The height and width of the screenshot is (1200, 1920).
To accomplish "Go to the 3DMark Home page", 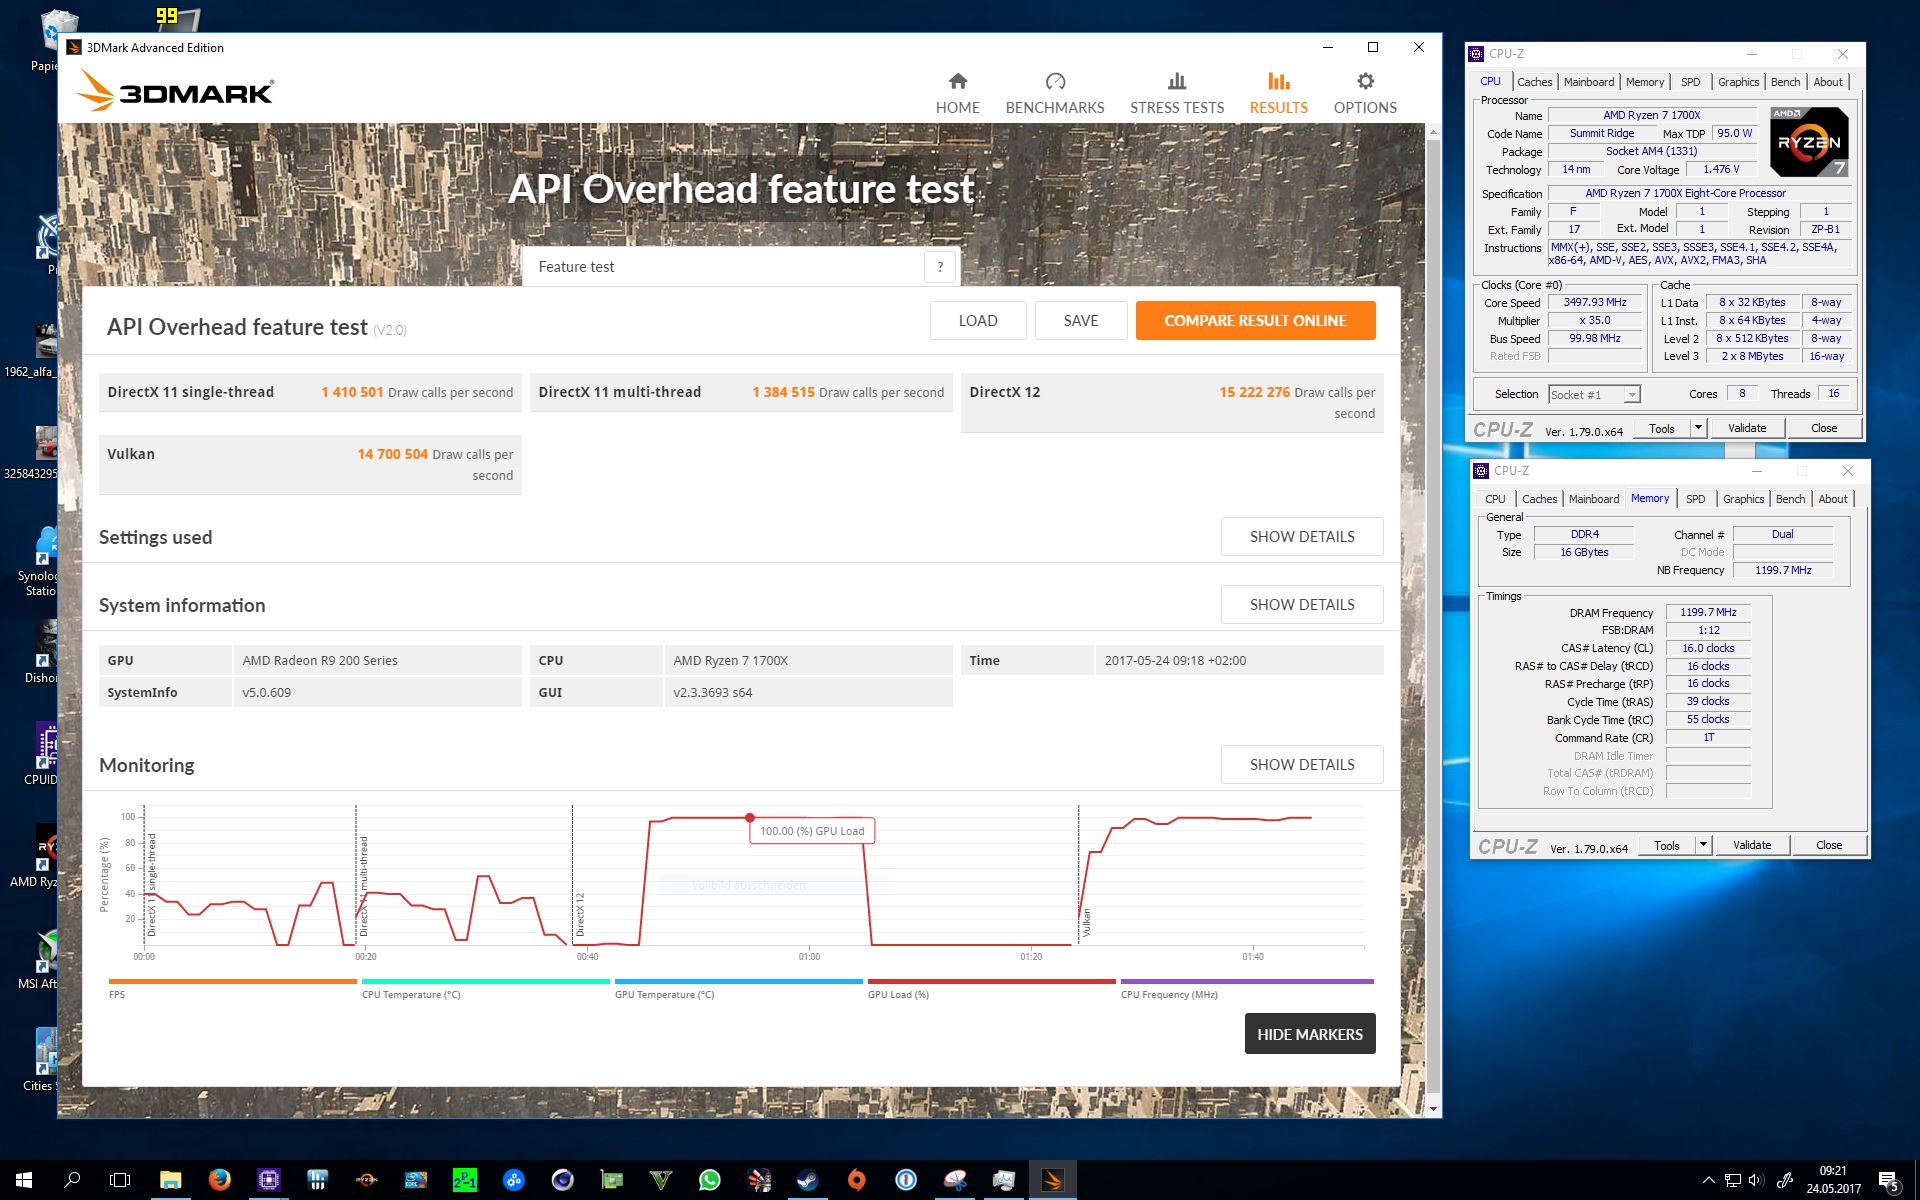I will [957, 93].
